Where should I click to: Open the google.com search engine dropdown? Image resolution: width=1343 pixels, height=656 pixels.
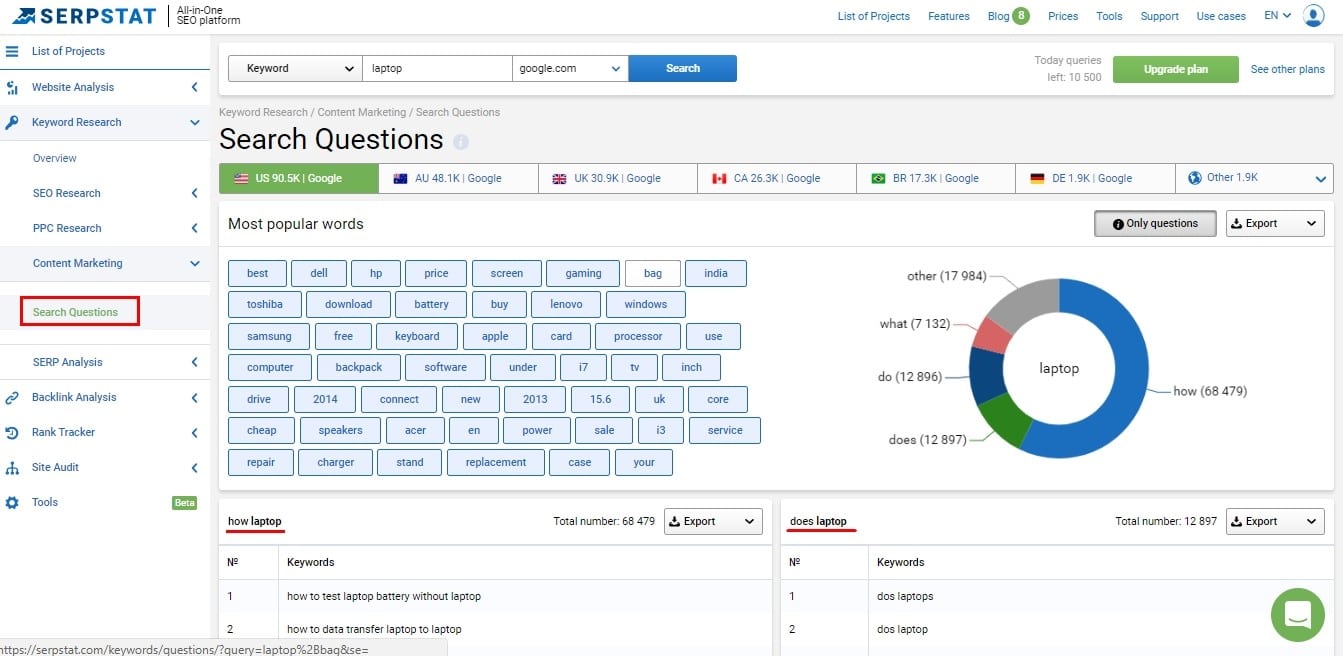[570, 68]
